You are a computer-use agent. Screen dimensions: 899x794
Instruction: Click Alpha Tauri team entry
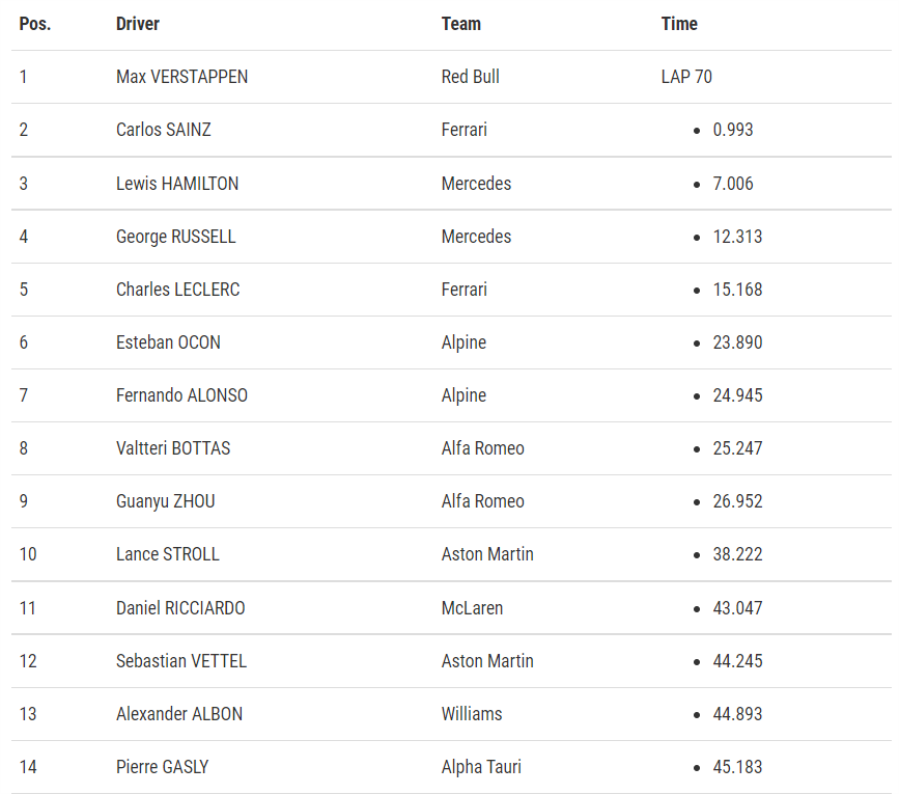point(481,767)
